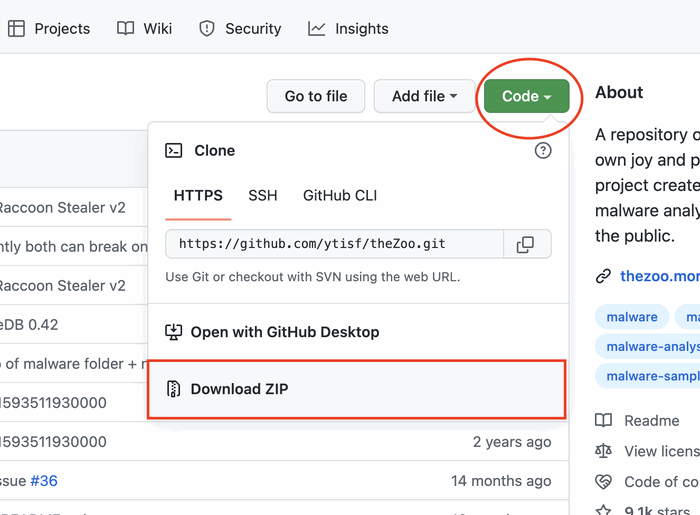This screenshot has height=515, width=700.
Task: Click the stars icon
Action: 604,511
